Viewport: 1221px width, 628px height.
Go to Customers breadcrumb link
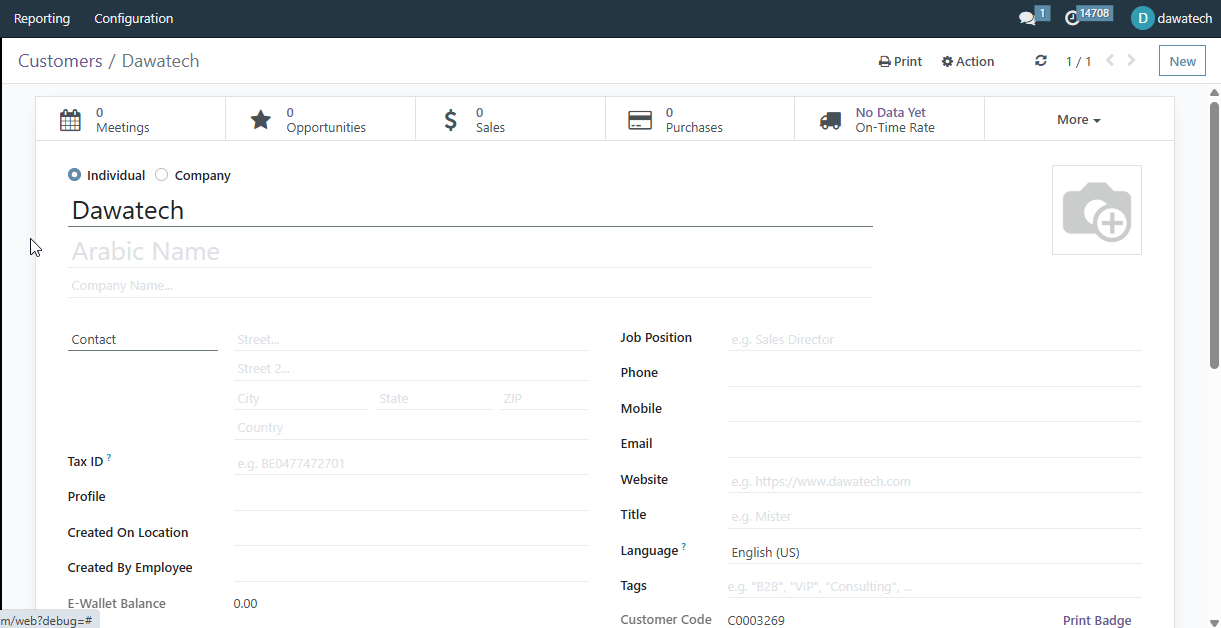coord(60,61)
